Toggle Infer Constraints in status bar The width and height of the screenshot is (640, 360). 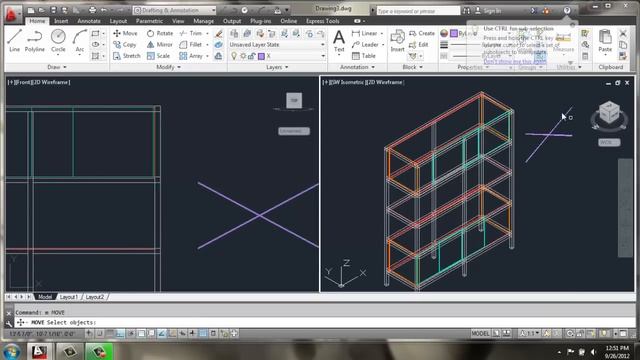point(89,333)
